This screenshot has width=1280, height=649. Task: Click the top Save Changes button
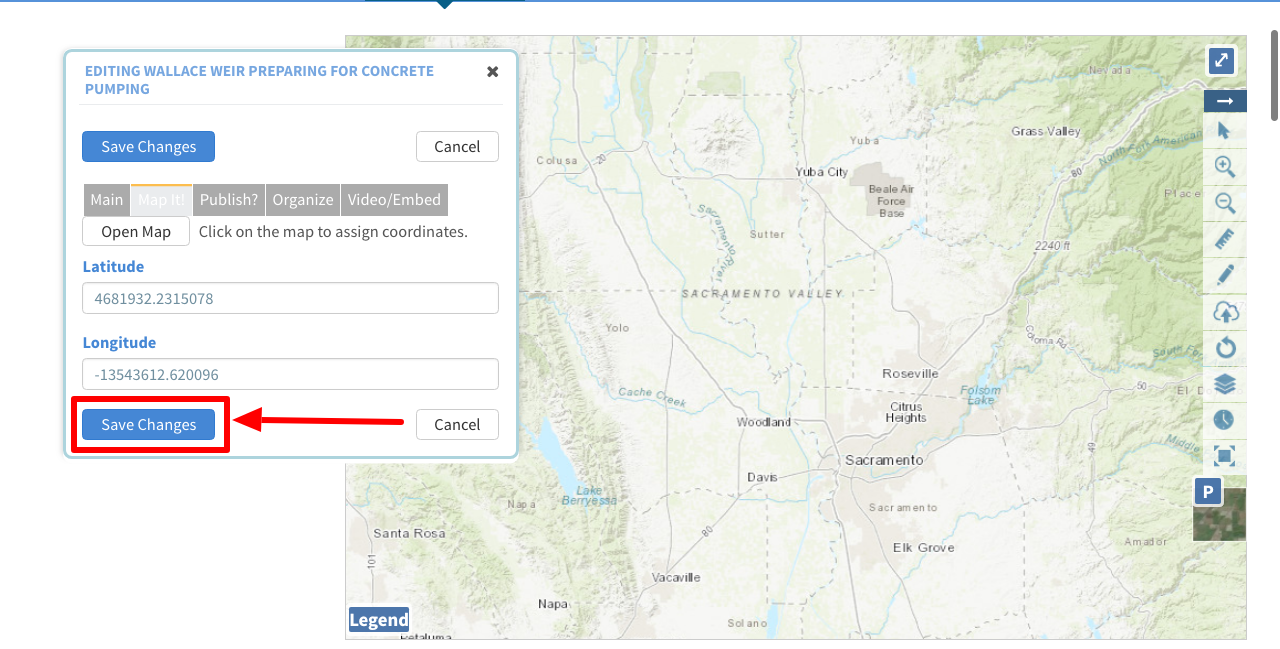148,147
